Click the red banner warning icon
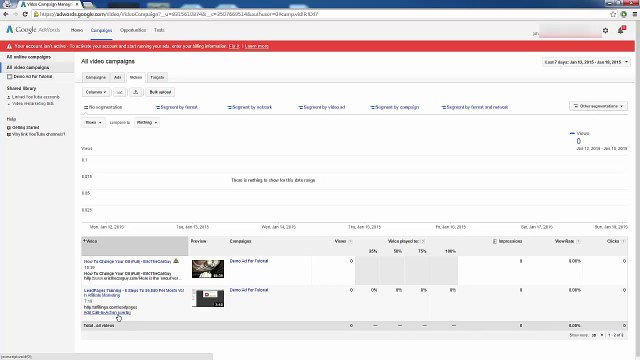This screenshot has height=360, width=640. (x=9, y=46)
